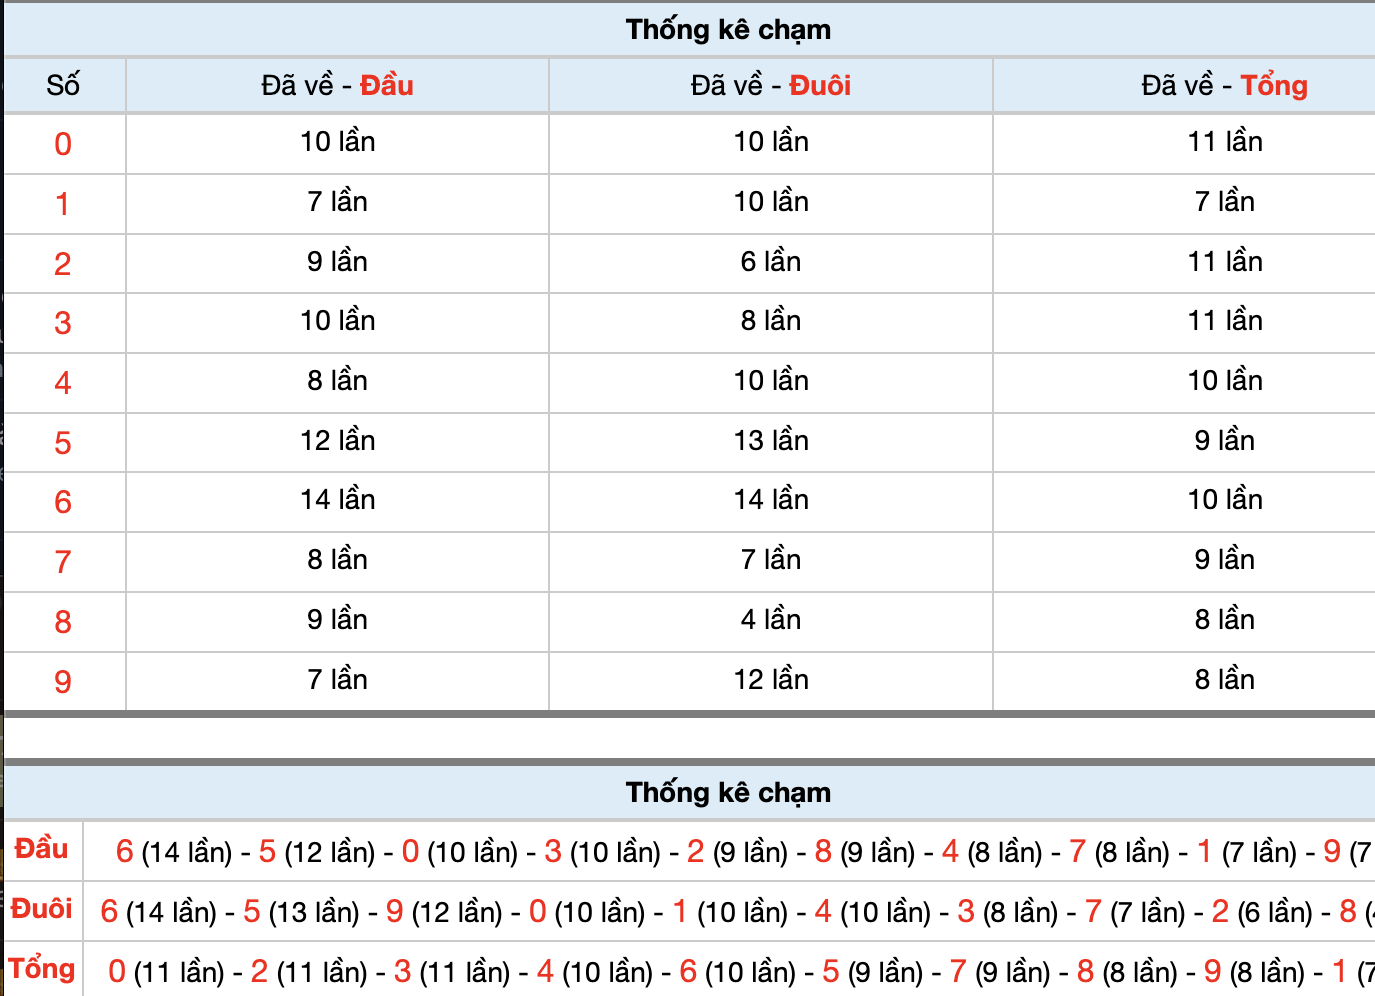This screenshot has height=996, width=1375.
Task: Click the red Đầu label in the summary table
Action: click(x=42, y=849)
